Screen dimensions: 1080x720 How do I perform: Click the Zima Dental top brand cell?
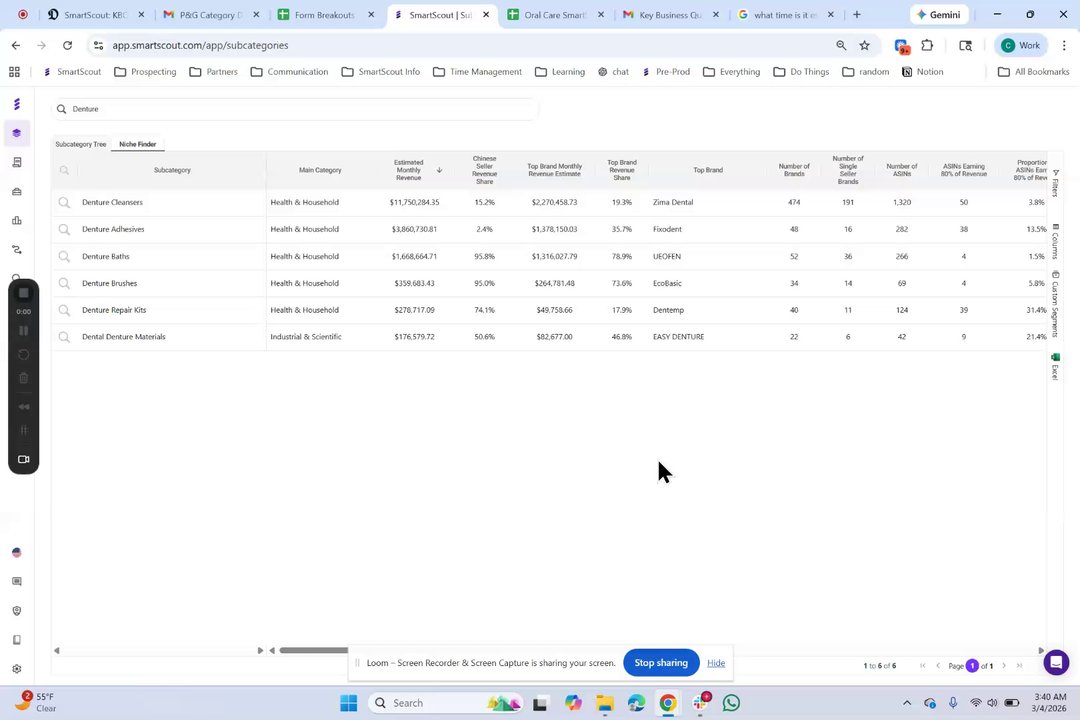pos(673,203)
